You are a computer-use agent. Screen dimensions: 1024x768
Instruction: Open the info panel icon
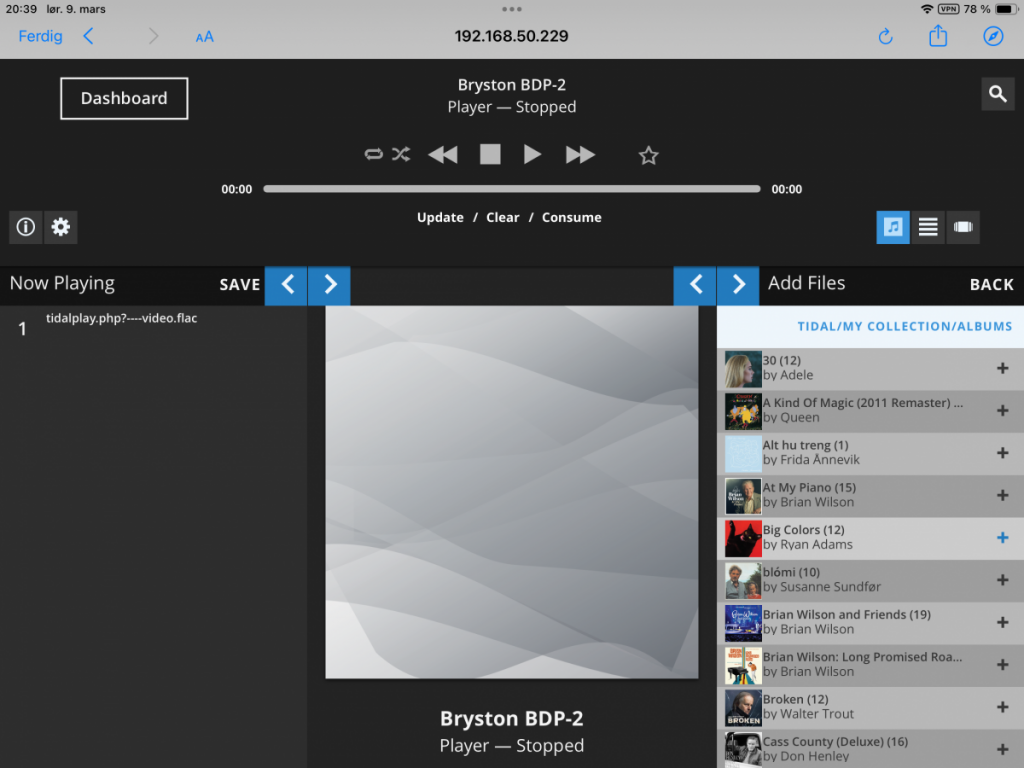[x=25, y=227]
